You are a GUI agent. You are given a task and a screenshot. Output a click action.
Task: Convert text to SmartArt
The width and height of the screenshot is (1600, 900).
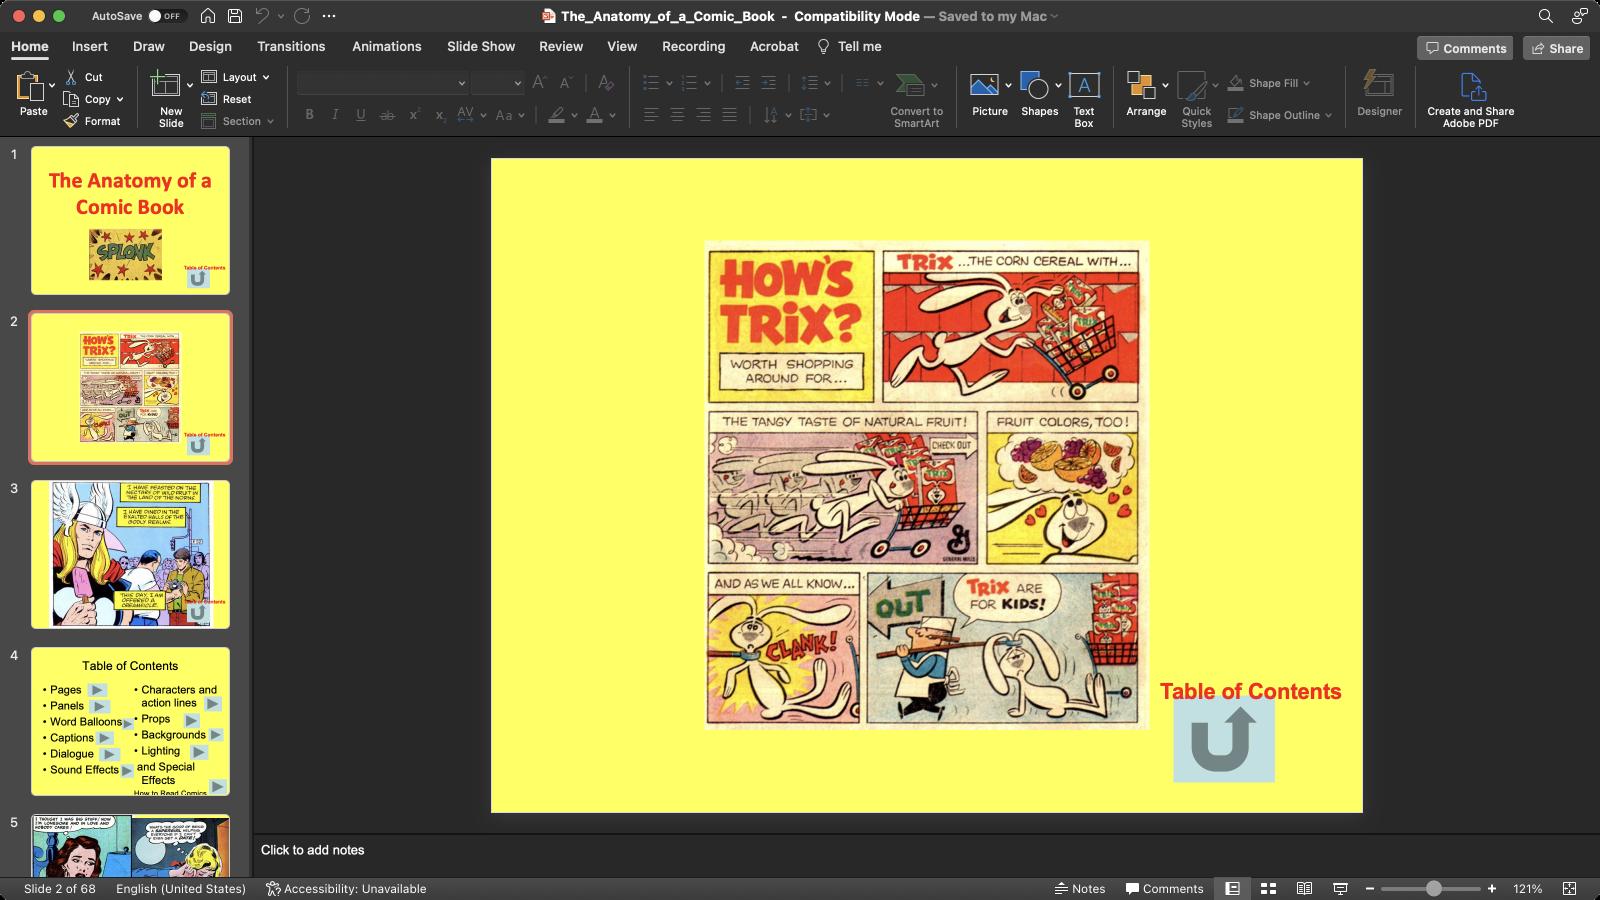tap(916, 99)
